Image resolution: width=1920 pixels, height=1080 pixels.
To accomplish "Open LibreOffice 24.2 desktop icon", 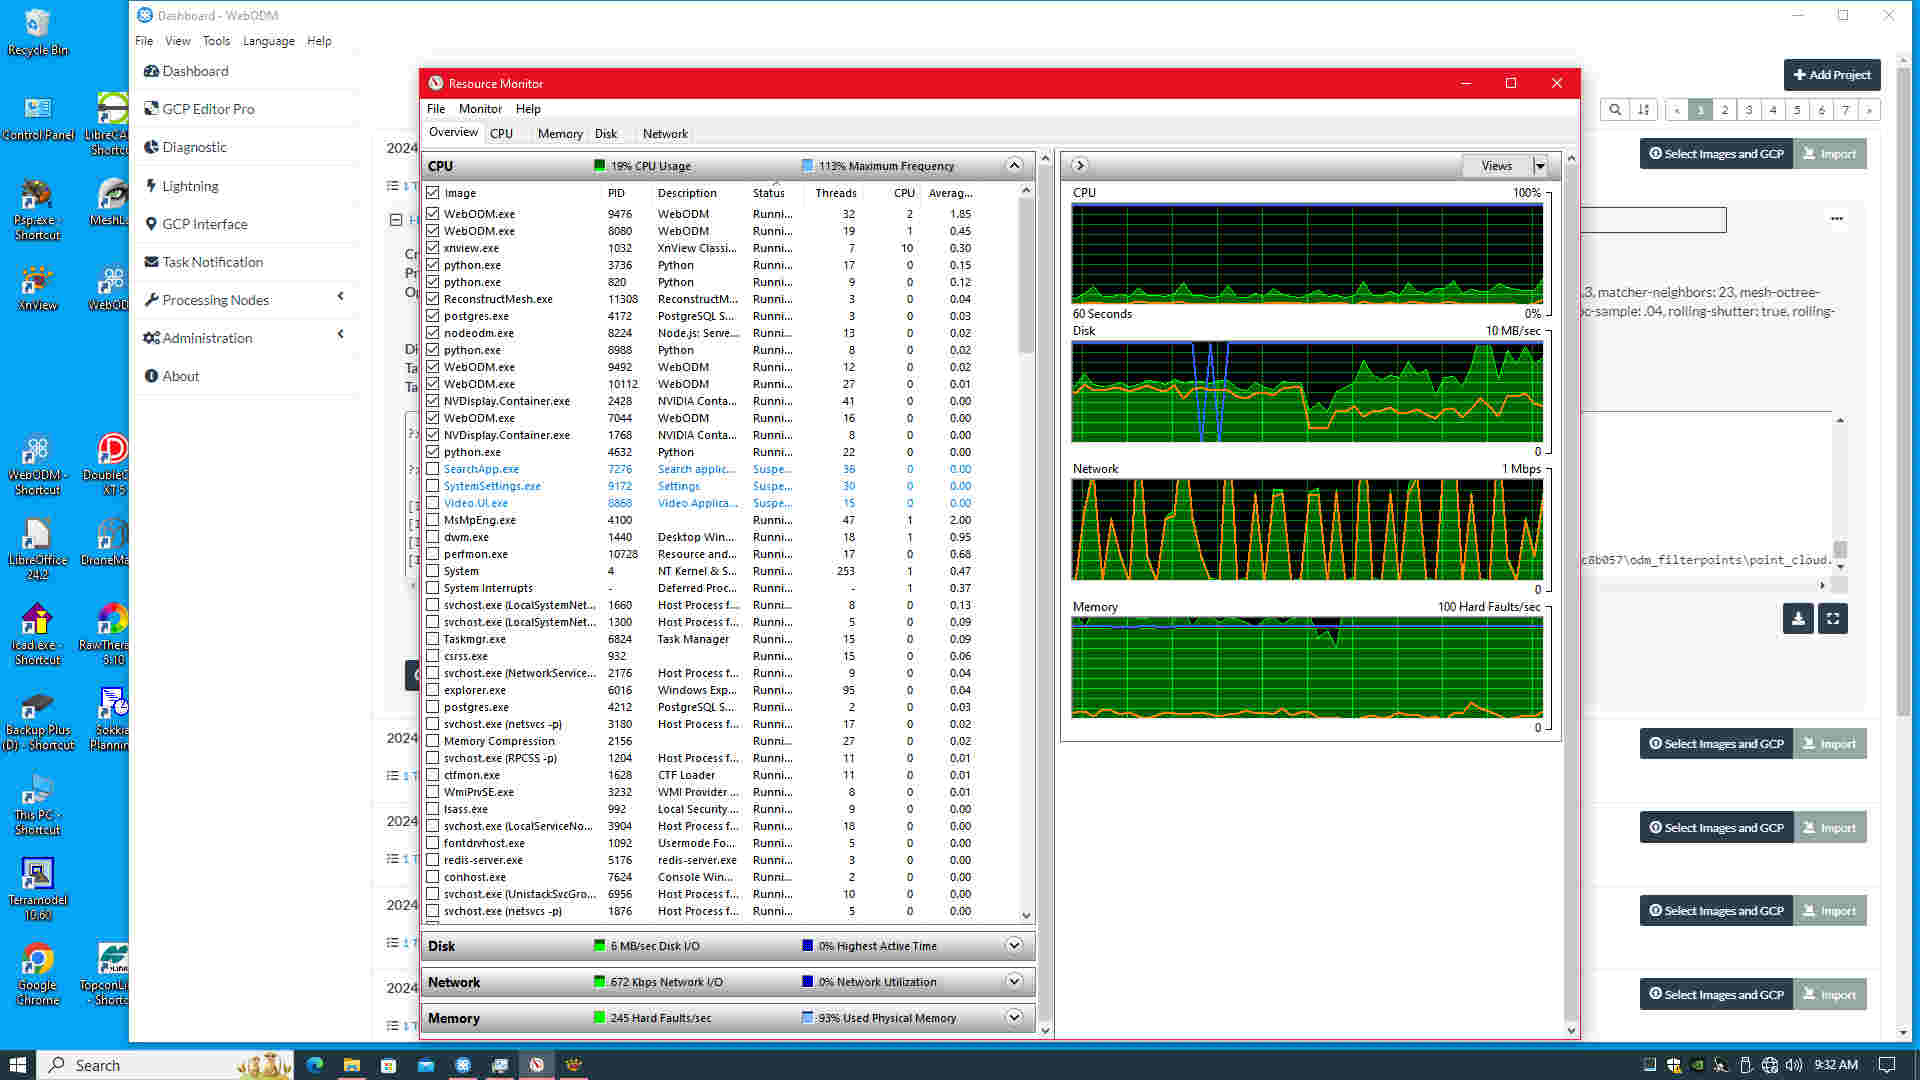I will pyautogui.click(x=38, y=549).
